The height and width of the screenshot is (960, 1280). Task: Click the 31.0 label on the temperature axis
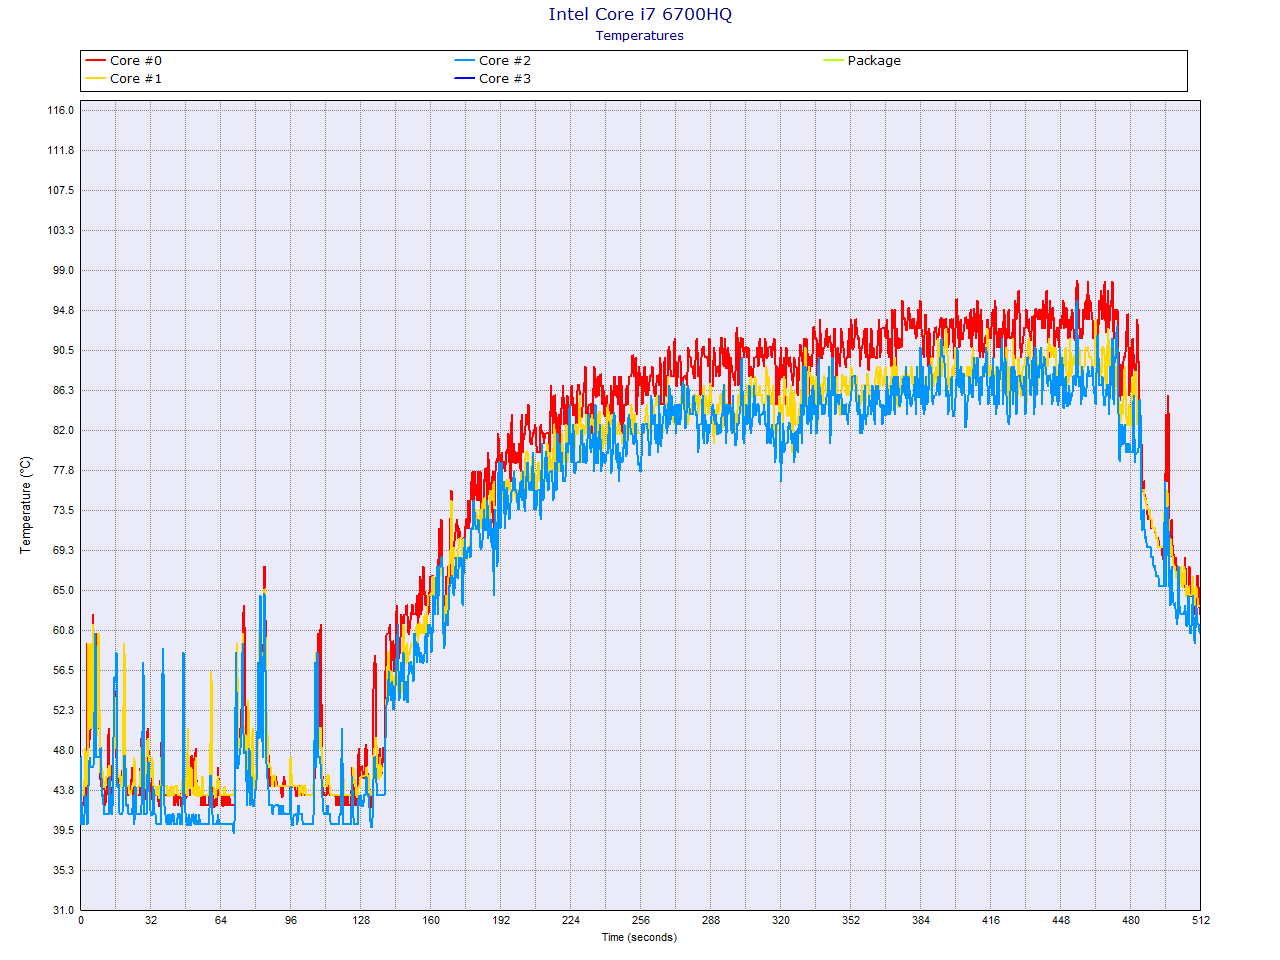click(x=63, y=910)
